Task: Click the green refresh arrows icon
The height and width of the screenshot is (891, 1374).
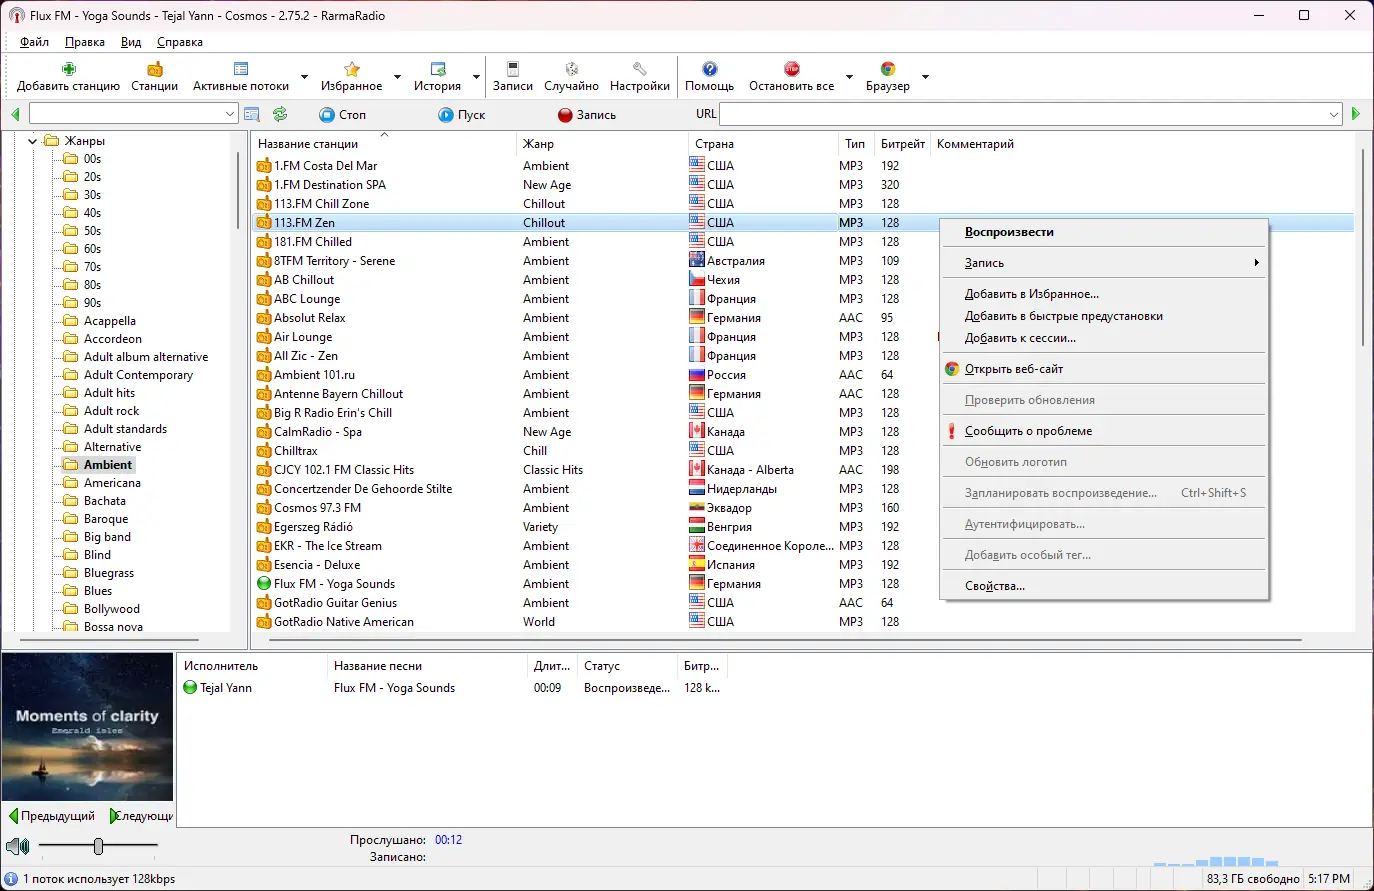Action: [x=280, y=115]
